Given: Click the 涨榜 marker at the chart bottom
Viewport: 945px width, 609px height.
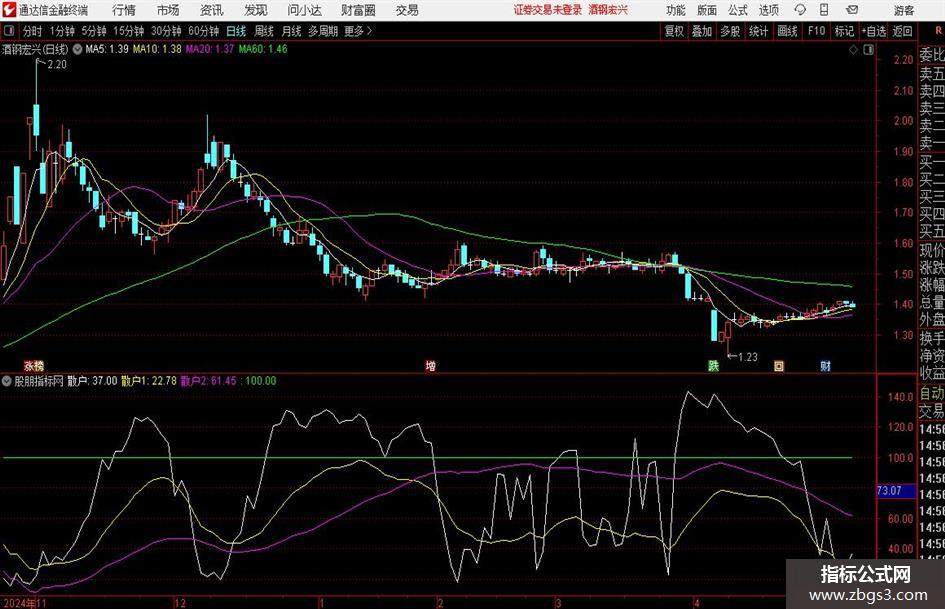Looking at the screenshot, I should pos(34,365).
